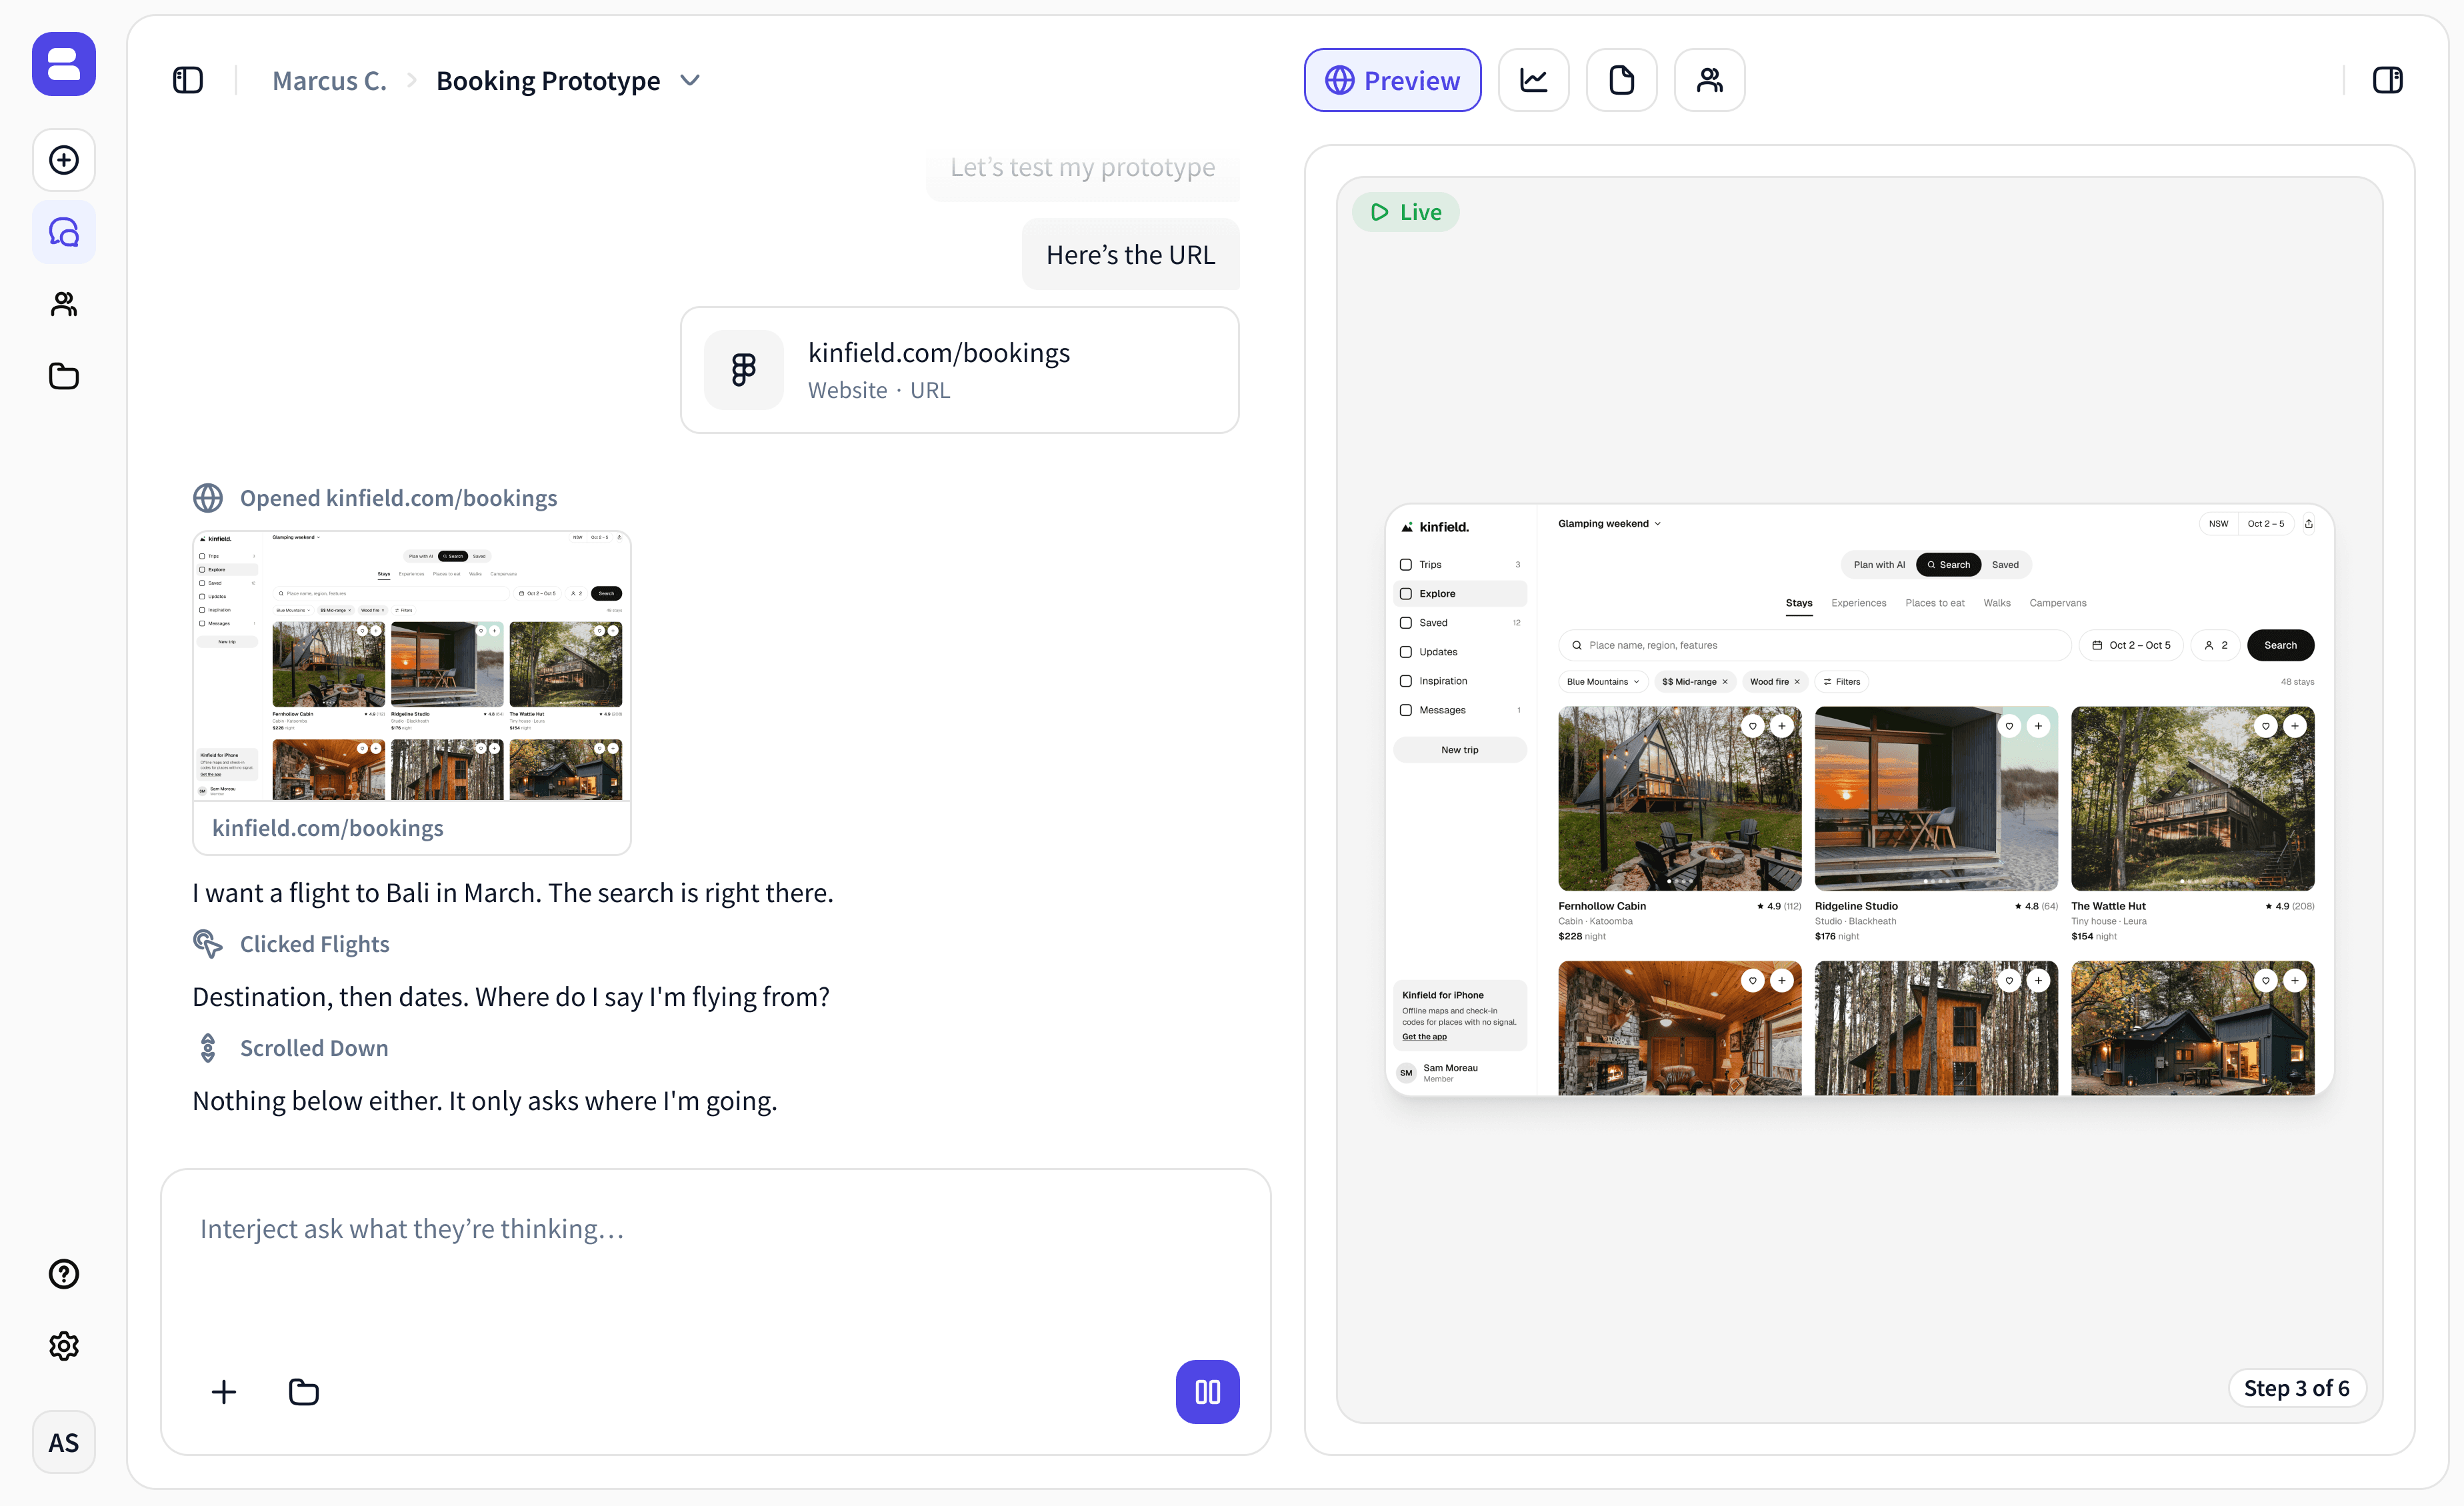Open Oct 2 – Oct 5 date picker in the search row
Screen dimensions: 2464x1506
2131,645
